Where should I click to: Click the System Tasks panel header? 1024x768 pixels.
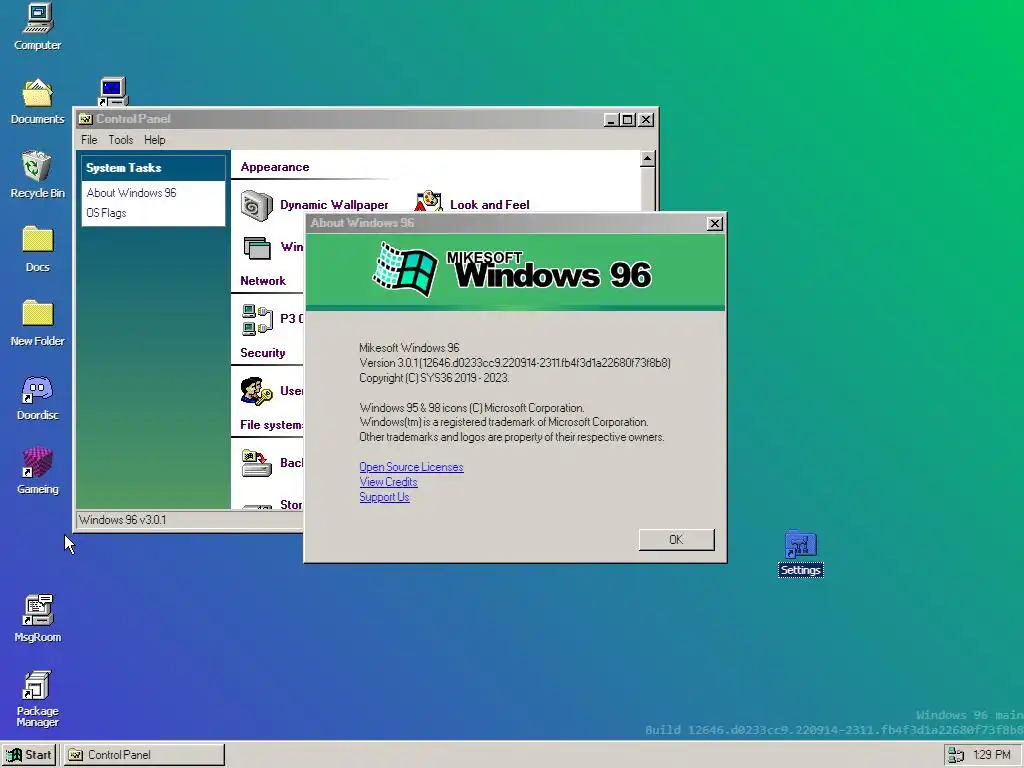153,168
